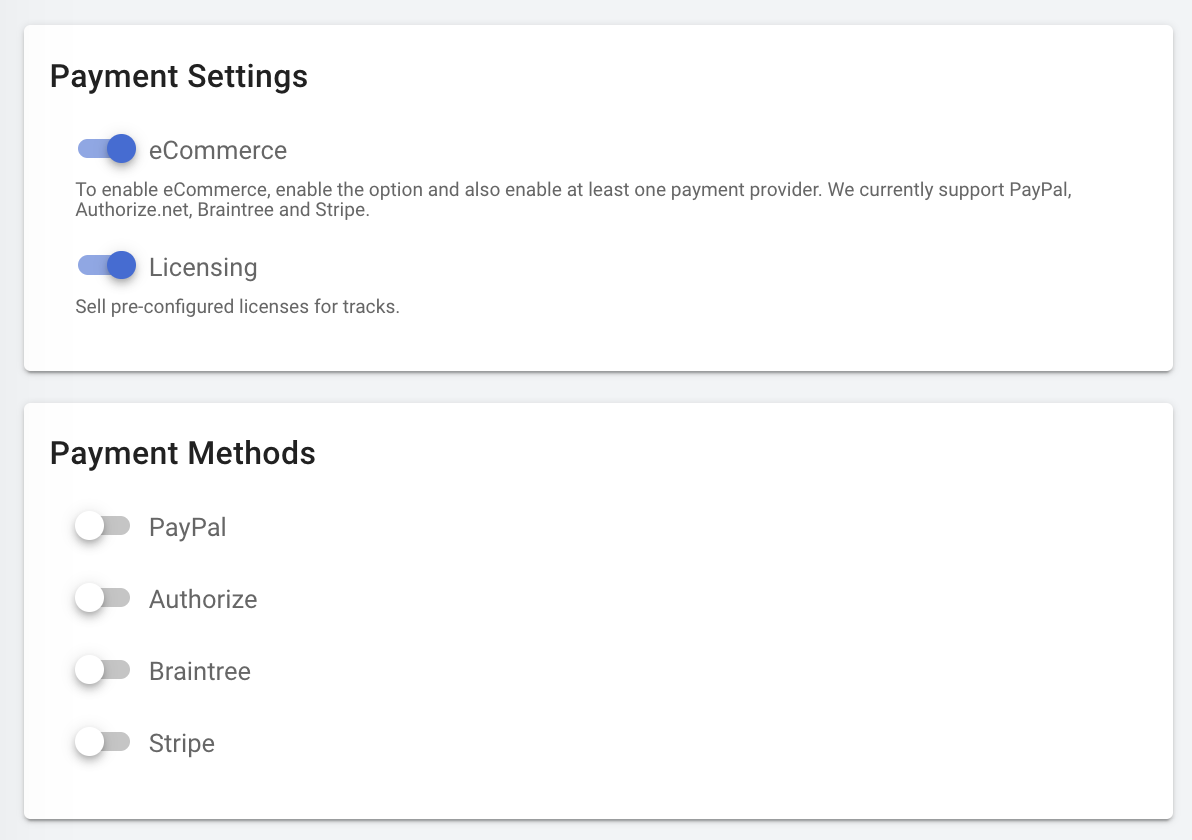Turn on the Stripe toggle switch
The image size is (1192, 840).
103,742
